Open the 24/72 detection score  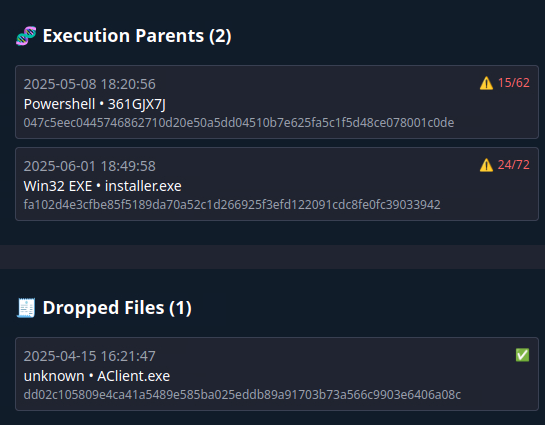coord(514,165)
